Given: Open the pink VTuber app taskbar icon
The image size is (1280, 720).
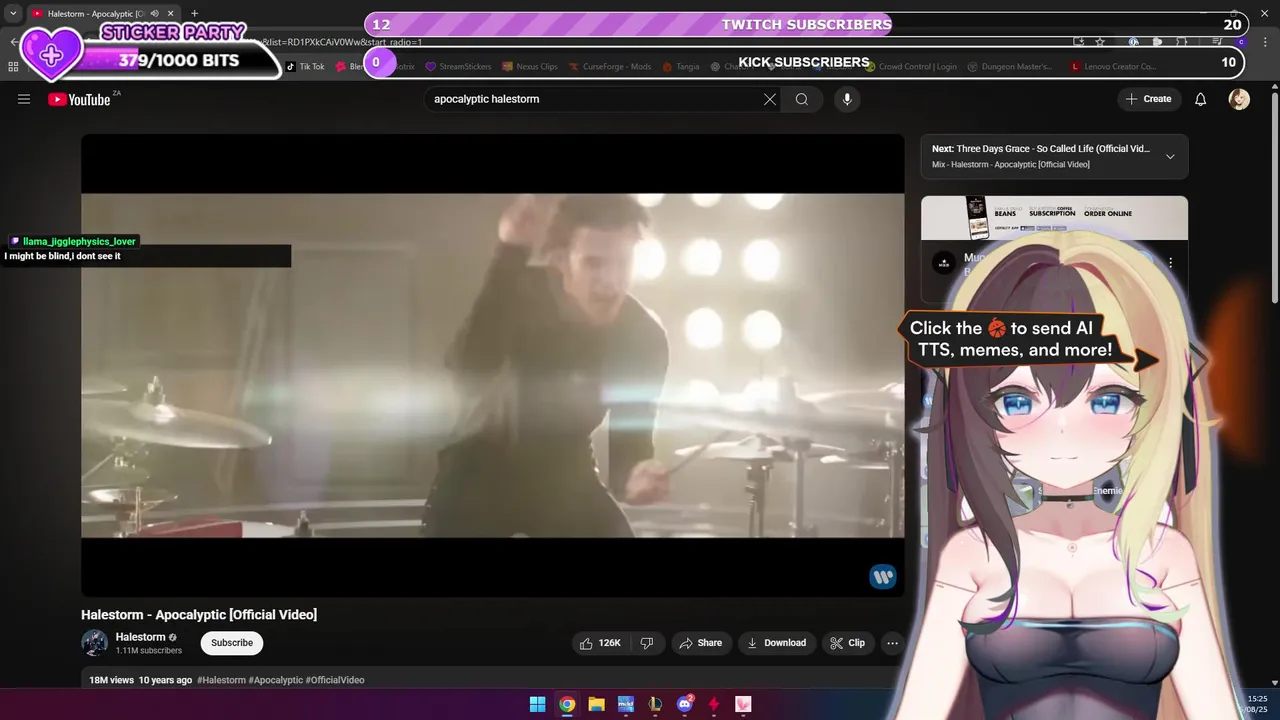Looking at the screenshot, I should (x=743, y=704).
